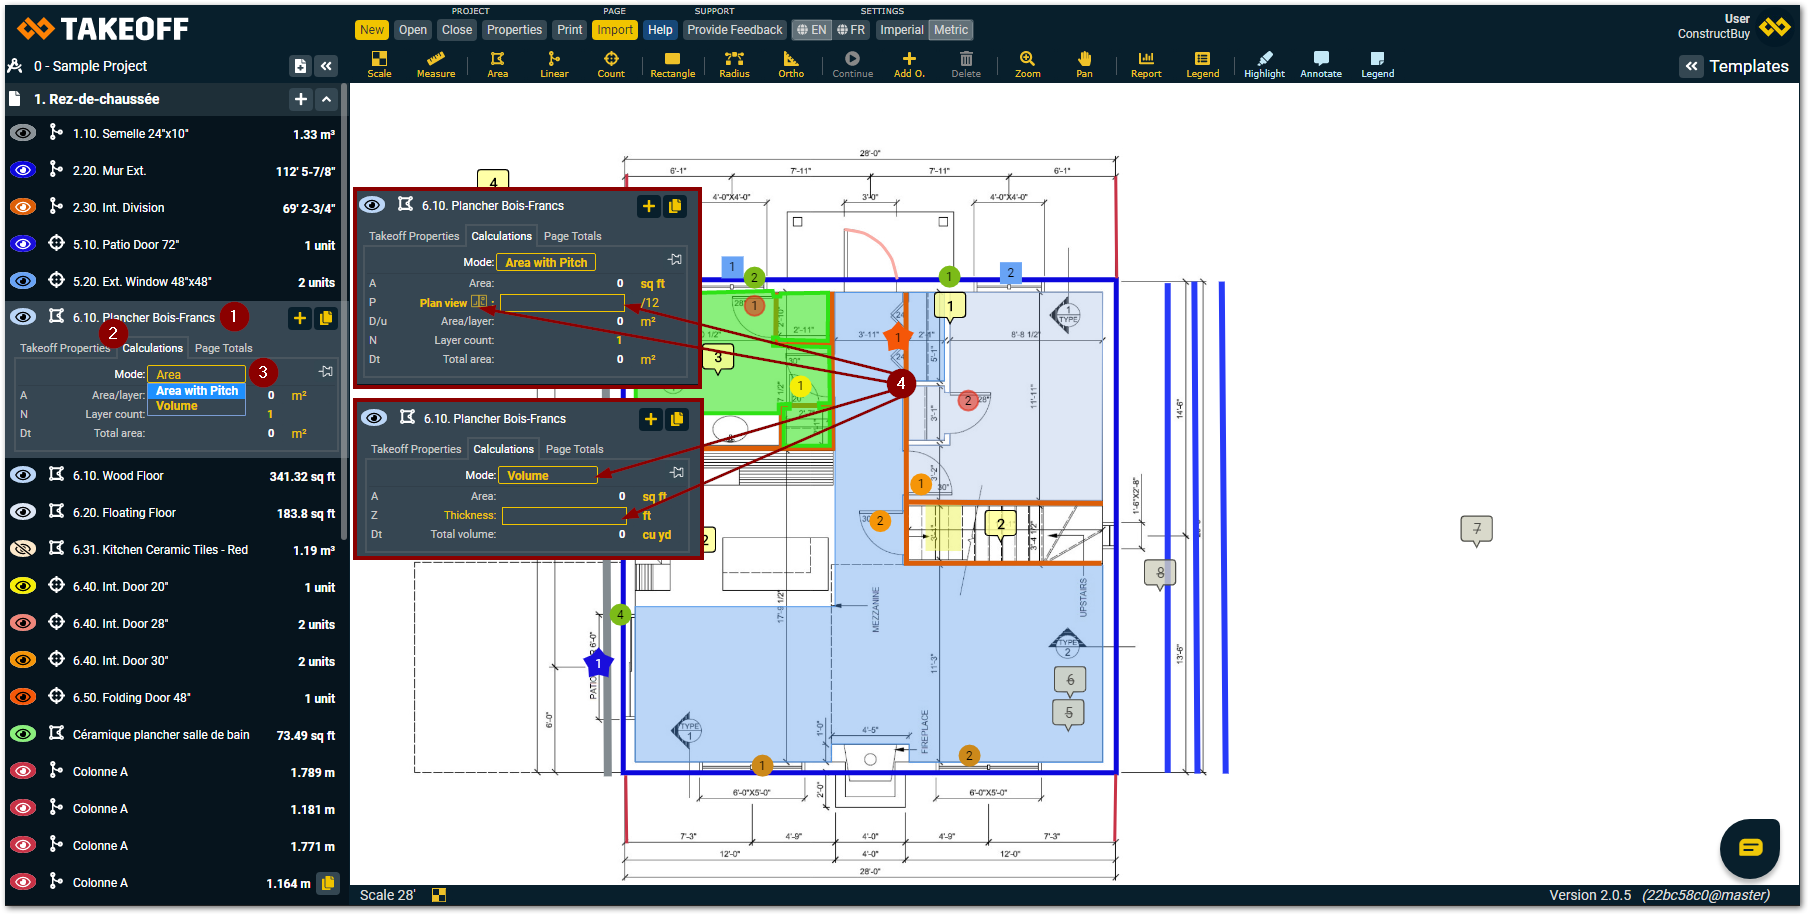The width and height of the screenshot is (1809, 915).
Task: Open the Report tool
Action: pos(1146,64)
